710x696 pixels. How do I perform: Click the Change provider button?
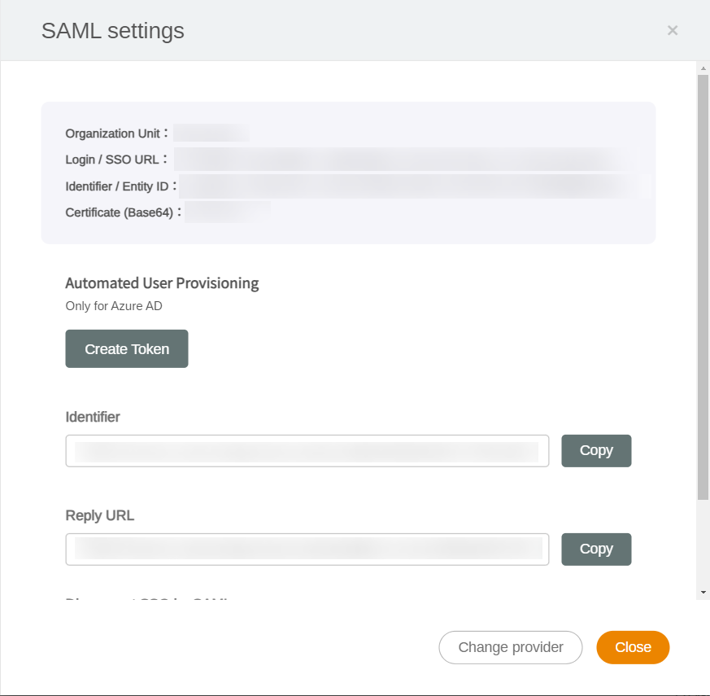point(510,647)
